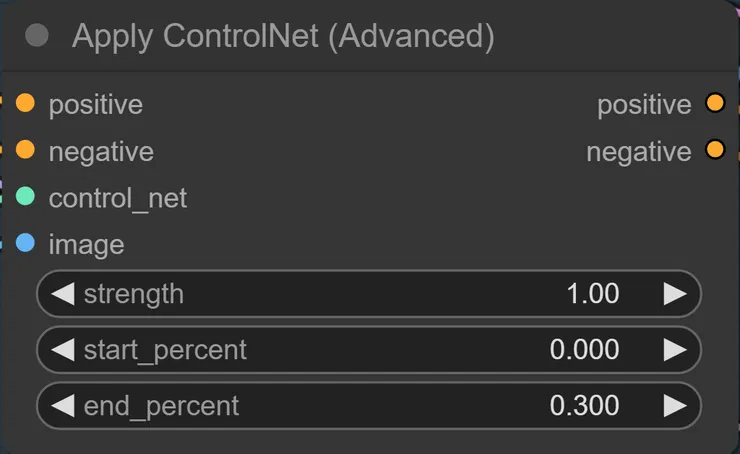Viewport: 740px width, 454px height.
Task: Click the end_percent value 0.300
Action: tap(584, 405)
